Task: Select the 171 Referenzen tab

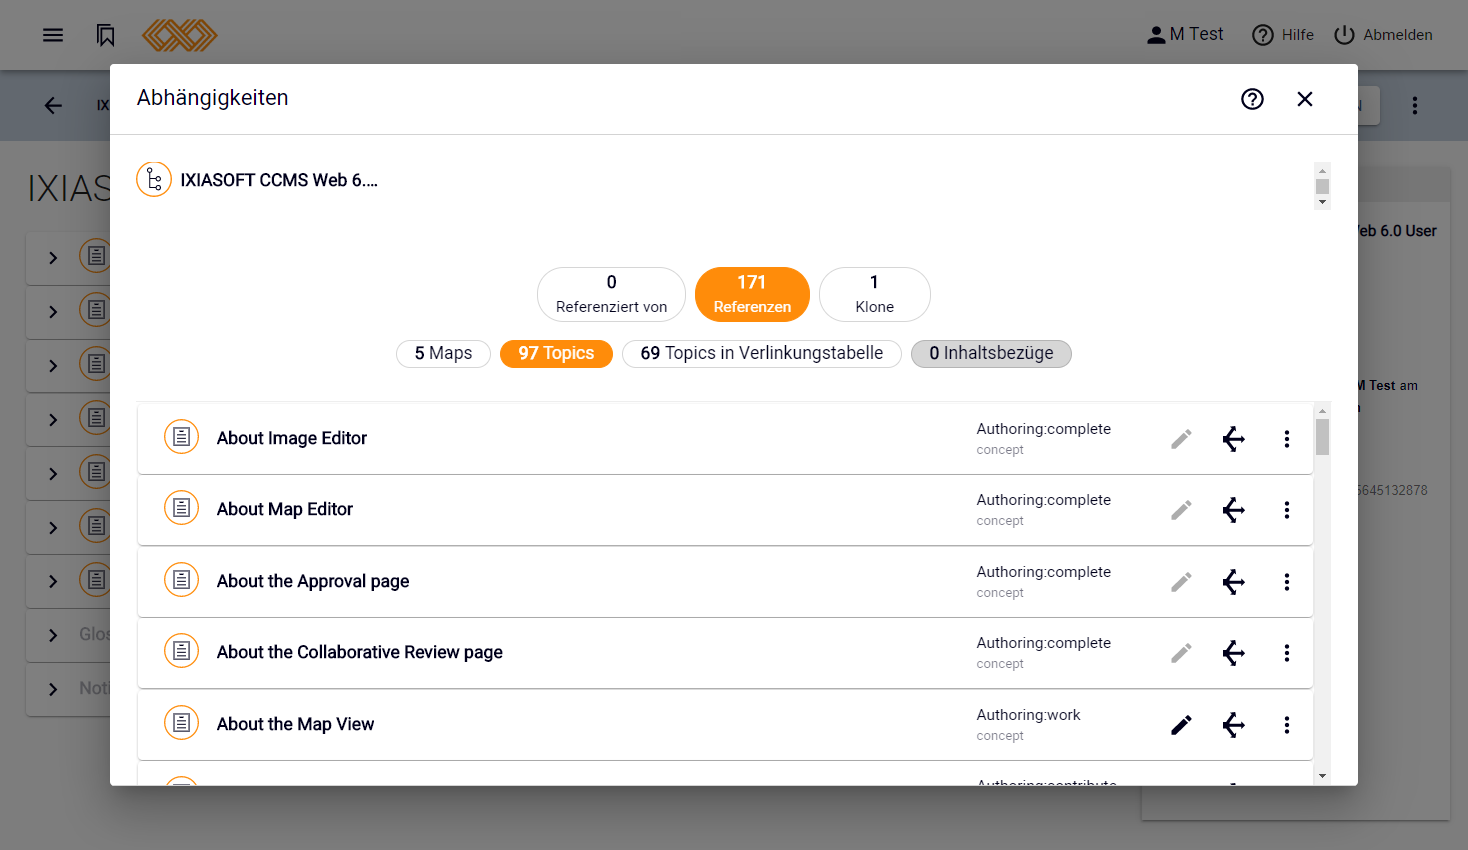Action: pos(752,294)
